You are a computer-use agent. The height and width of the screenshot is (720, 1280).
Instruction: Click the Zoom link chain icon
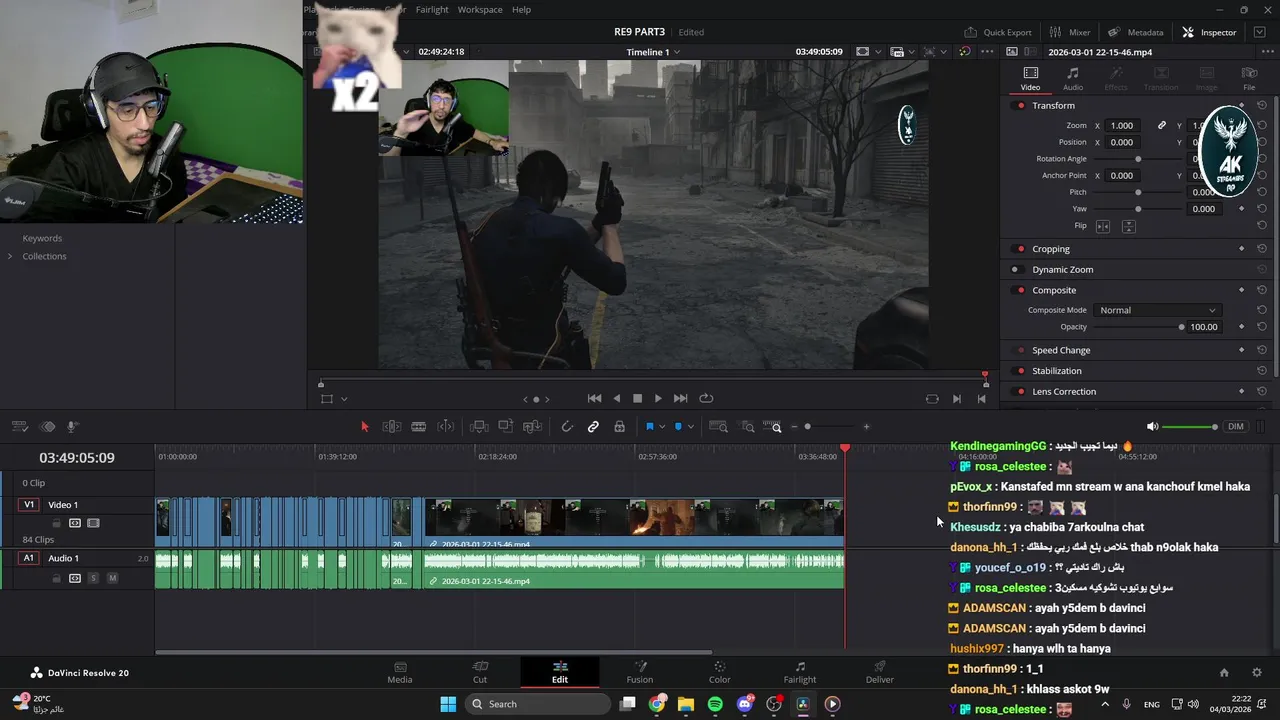1162,126
